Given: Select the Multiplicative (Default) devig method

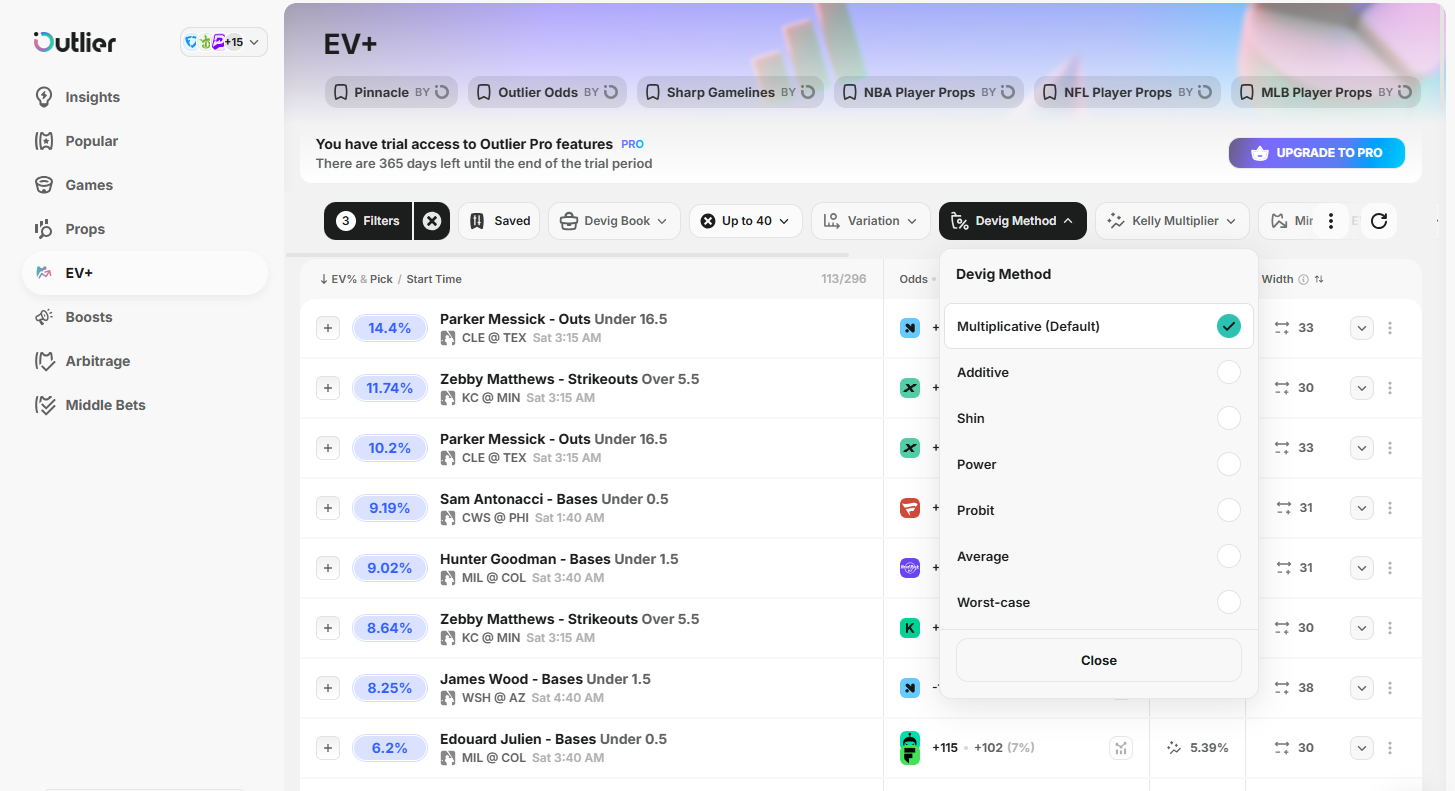Looking at the screenshot, I should click(1098, 326).
